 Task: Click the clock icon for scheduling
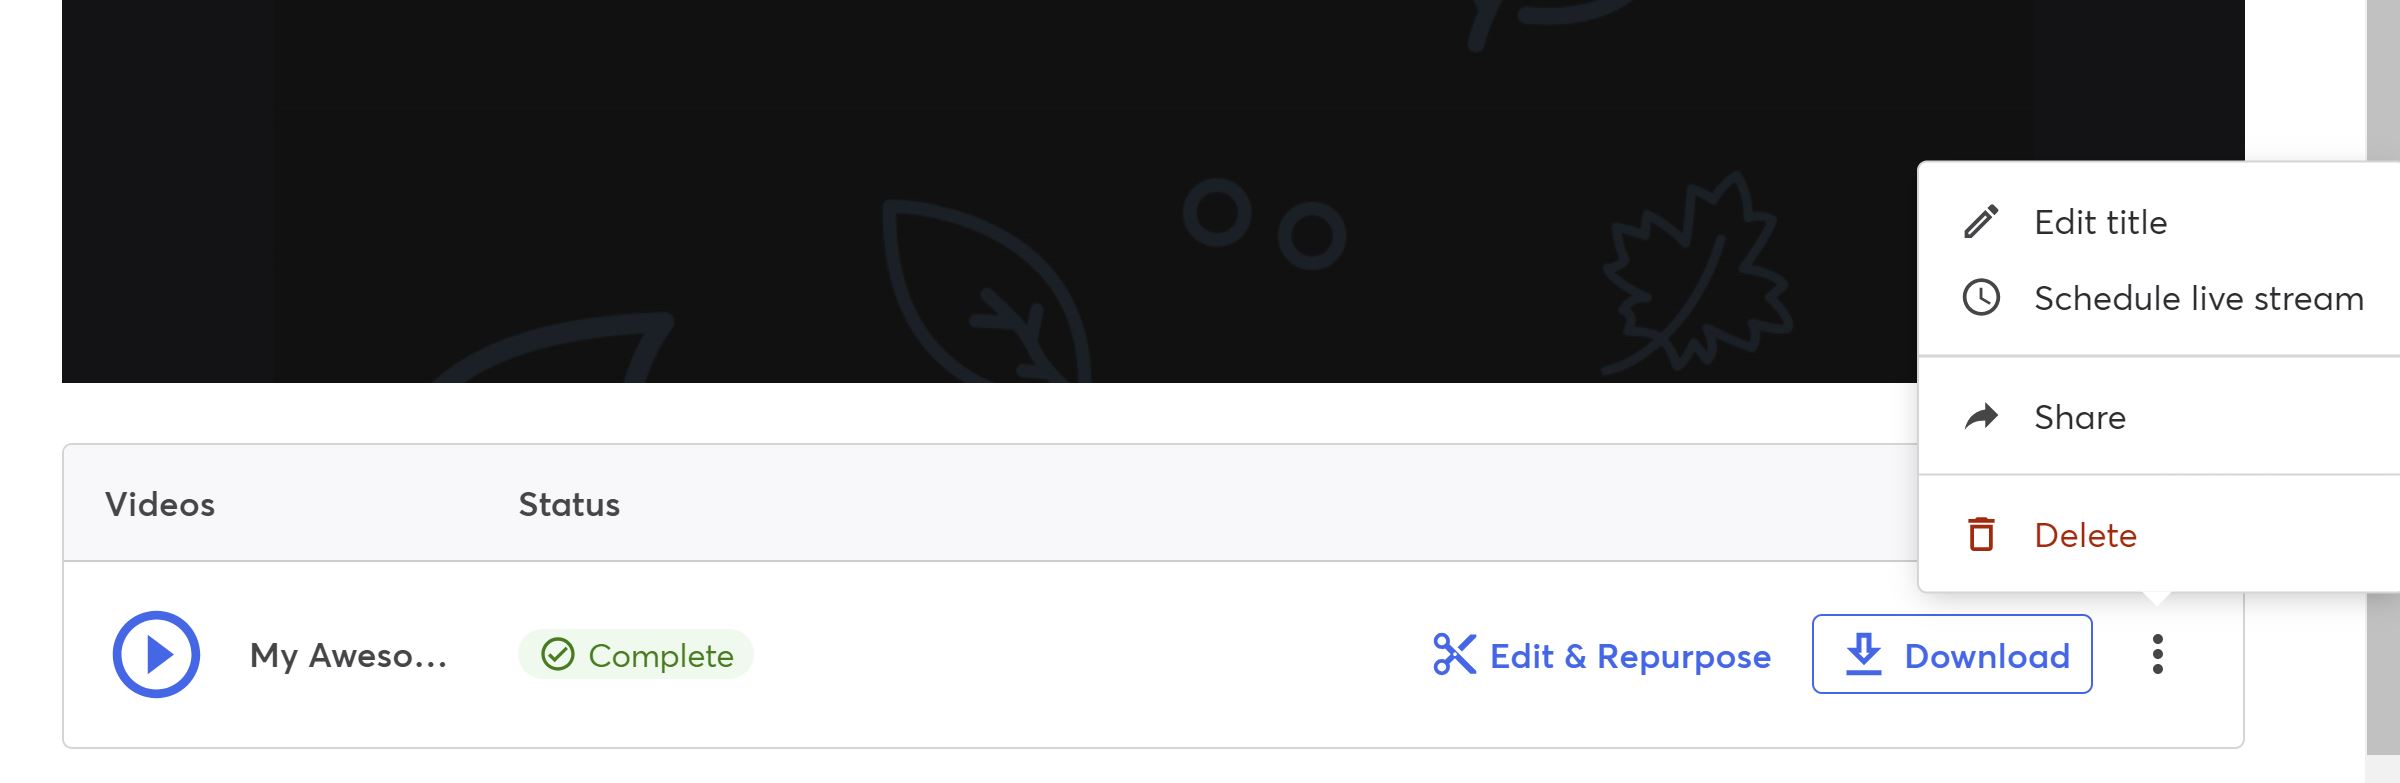point(1981,298)
